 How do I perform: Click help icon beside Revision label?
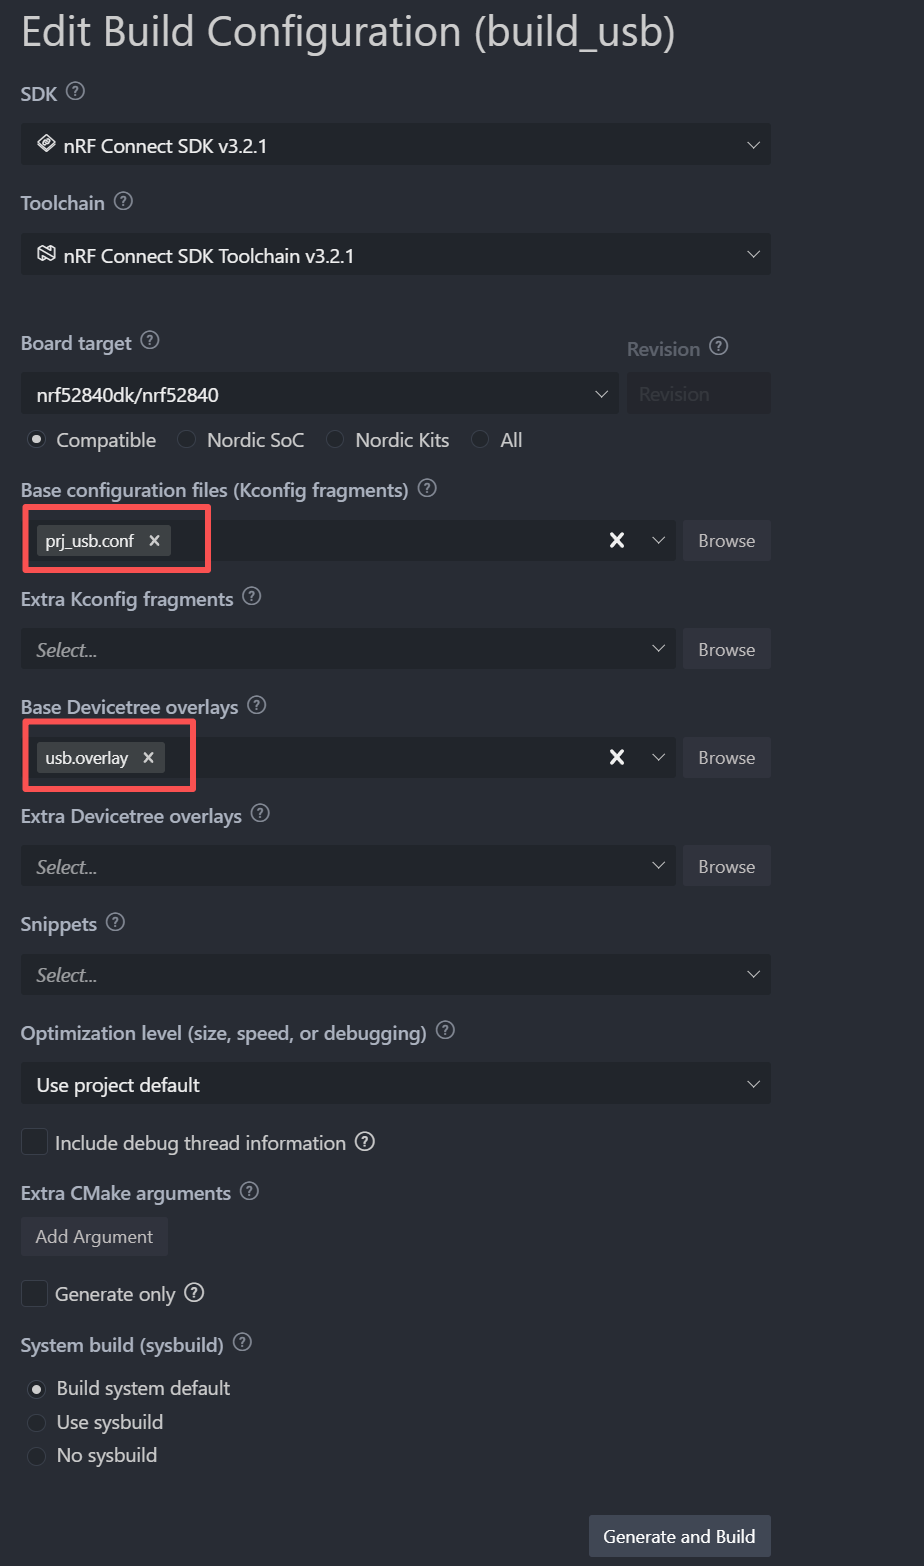coord(718,347)
